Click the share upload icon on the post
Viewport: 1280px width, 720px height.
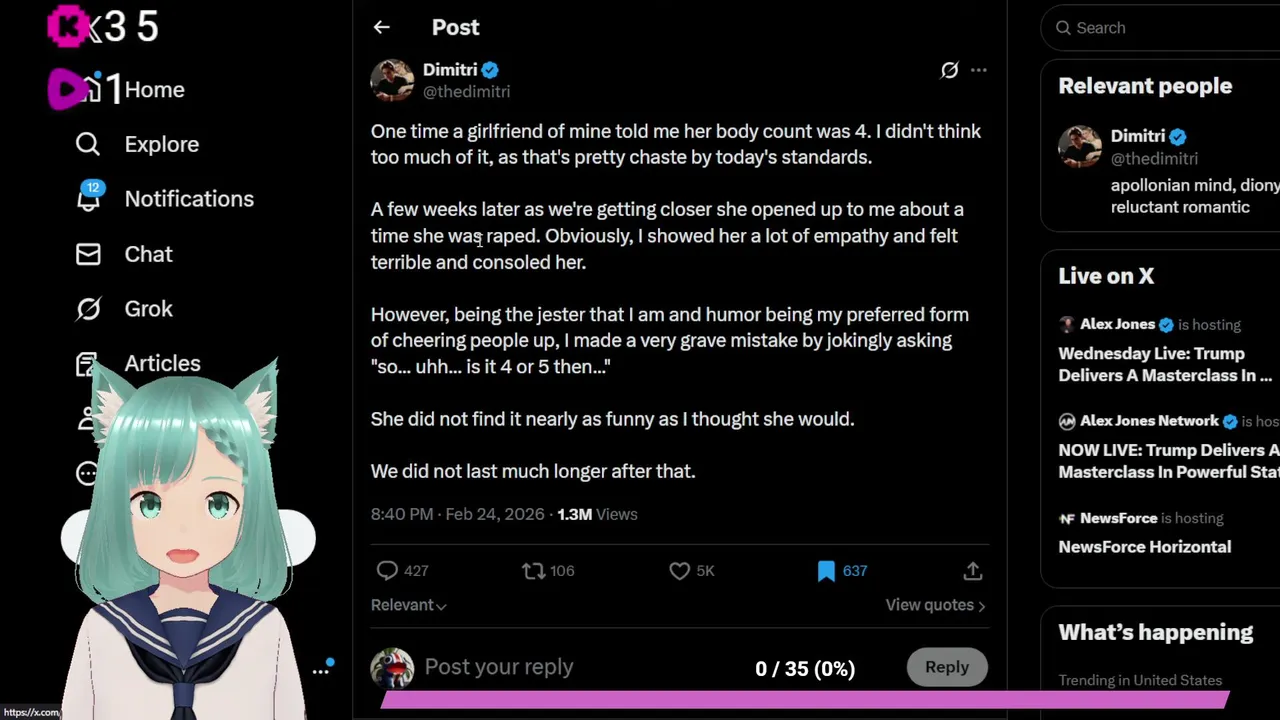pos(972,571)
